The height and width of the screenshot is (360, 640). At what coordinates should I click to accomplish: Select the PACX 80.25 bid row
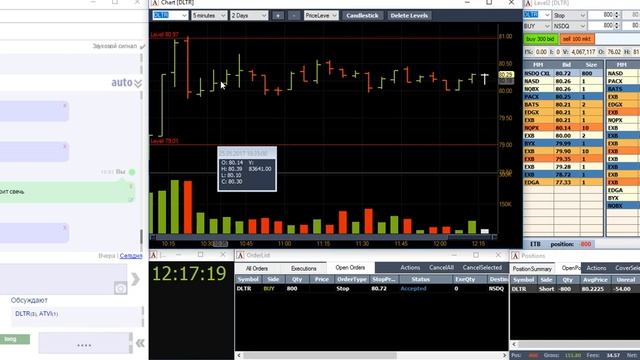coord(563,97)
